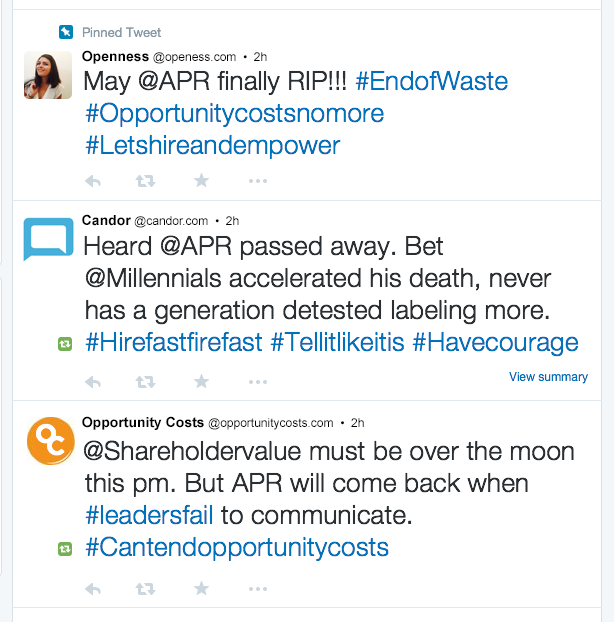Retweet the Openness tweet
Screen dimensions: 614x622
tap(145, 181)
